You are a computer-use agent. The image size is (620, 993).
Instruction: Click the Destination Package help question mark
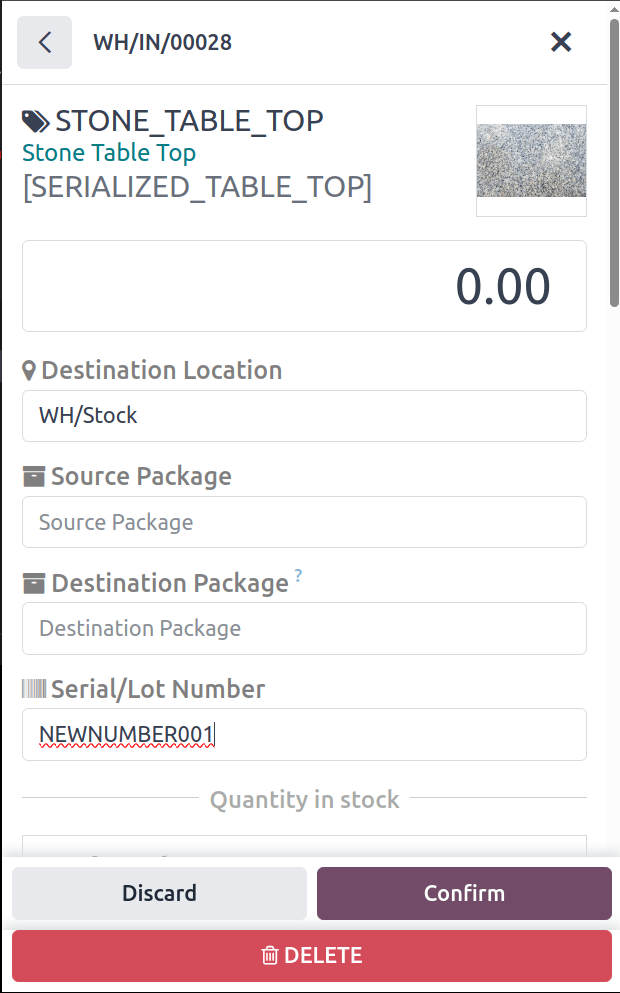(298, 576)
